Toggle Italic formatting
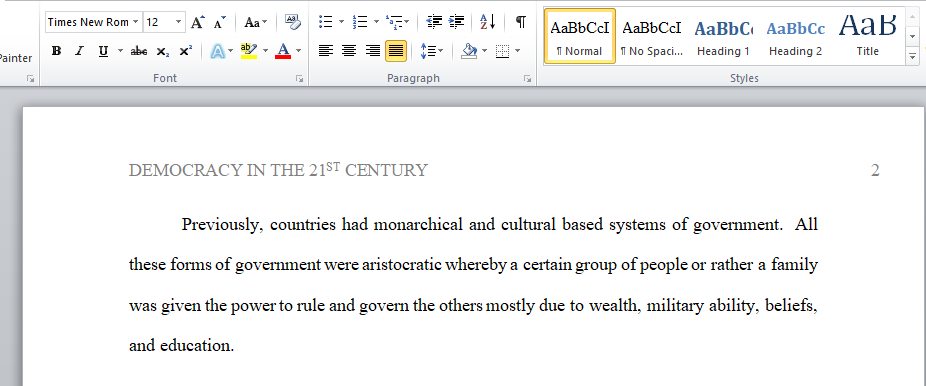The width and height of the screenshot is (926, 386). pos(80,51)
